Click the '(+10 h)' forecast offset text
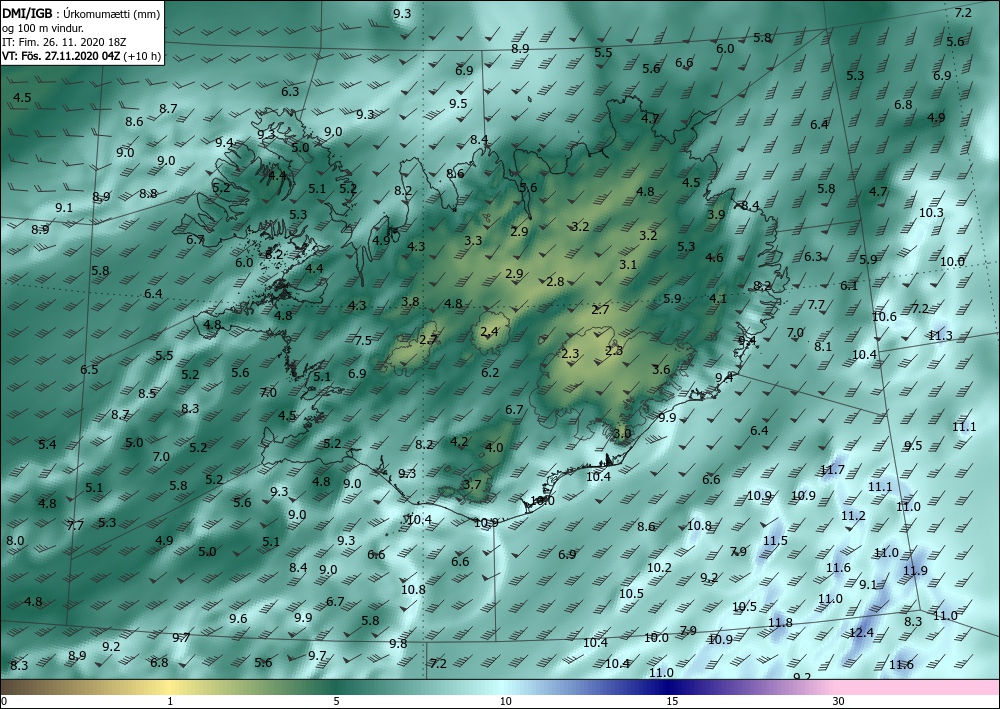 [x=141, y=55]
